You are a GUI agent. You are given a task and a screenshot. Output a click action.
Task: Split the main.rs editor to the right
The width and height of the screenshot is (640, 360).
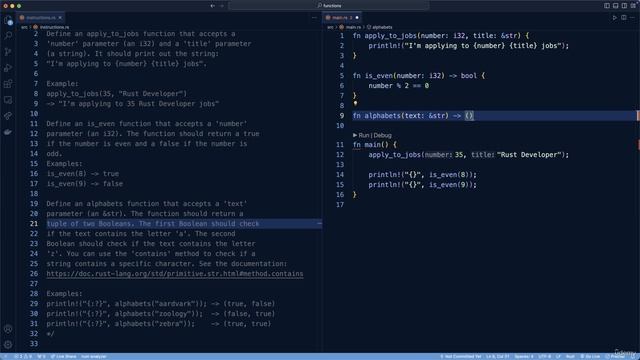(x=624, y=18)
